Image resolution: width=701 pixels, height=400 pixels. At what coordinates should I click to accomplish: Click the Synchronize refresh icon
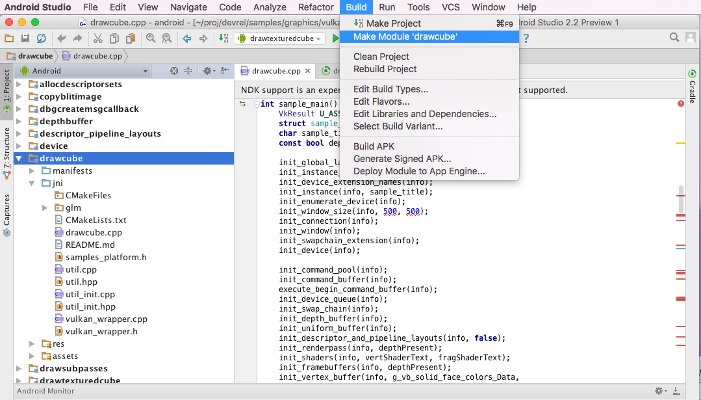[41, 38]
